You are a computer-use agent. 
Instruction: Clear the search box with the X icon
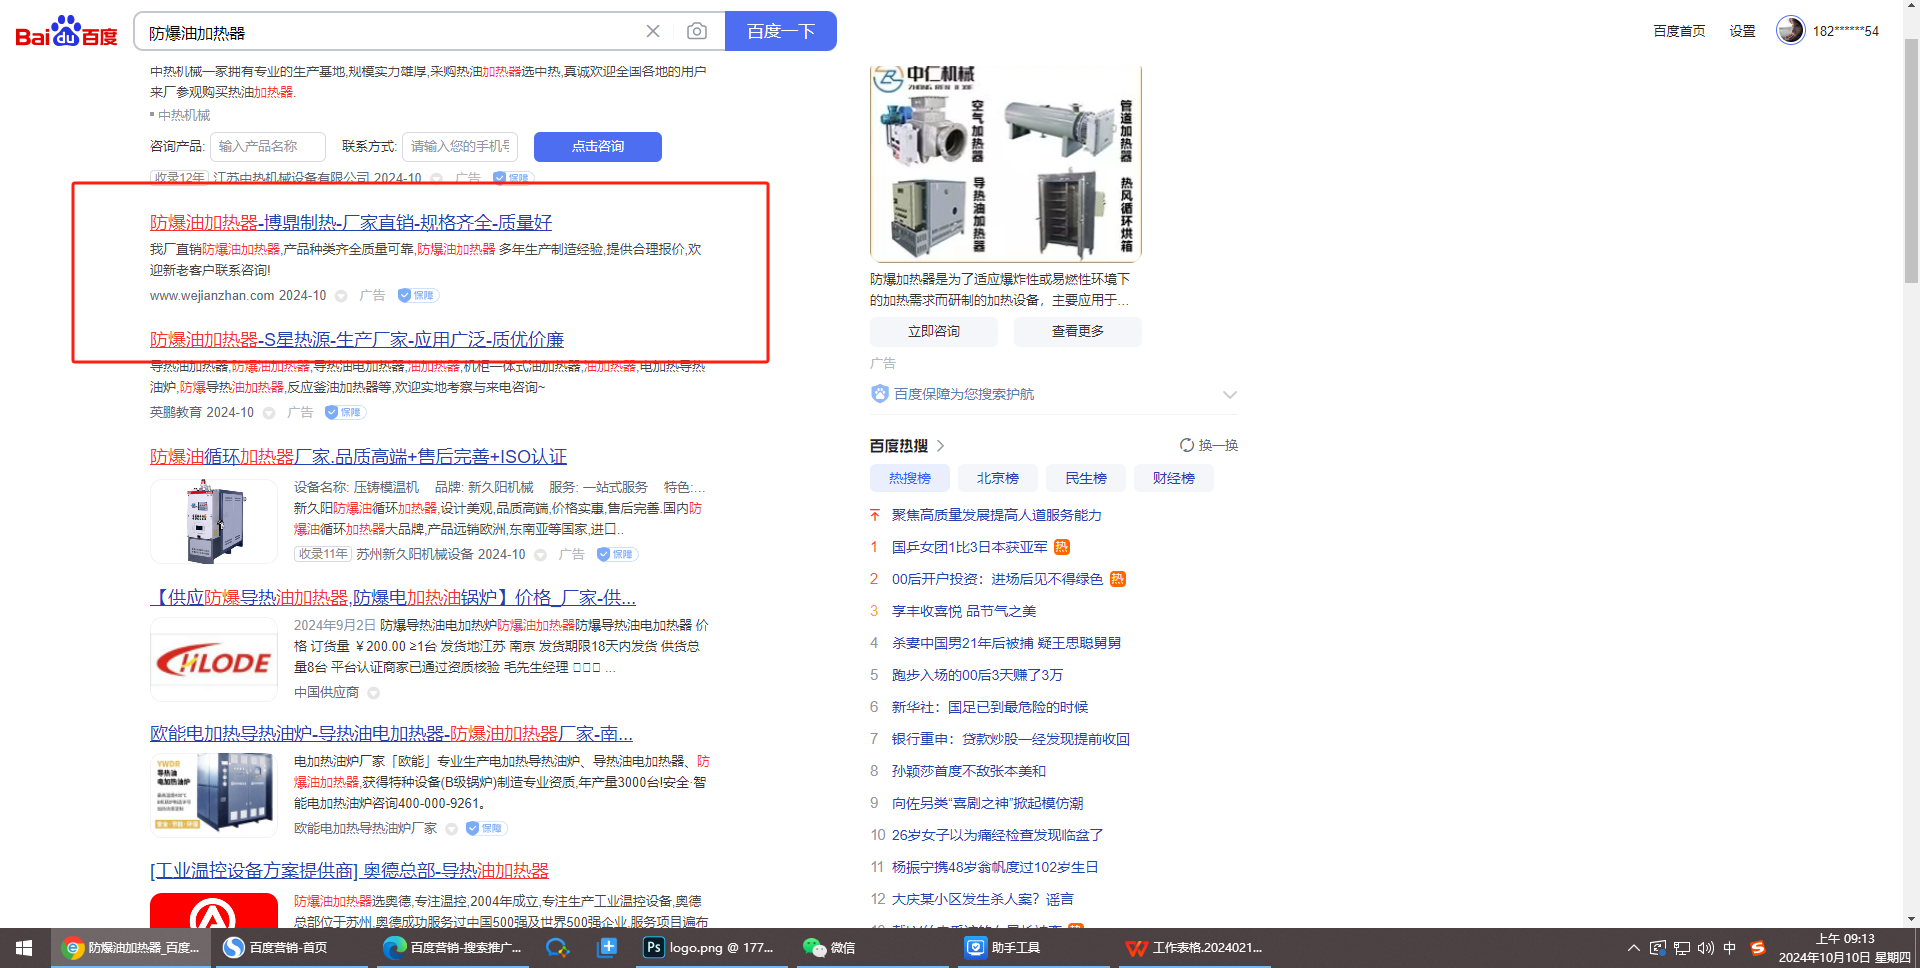pyautogui.click(x=653, y=31)
